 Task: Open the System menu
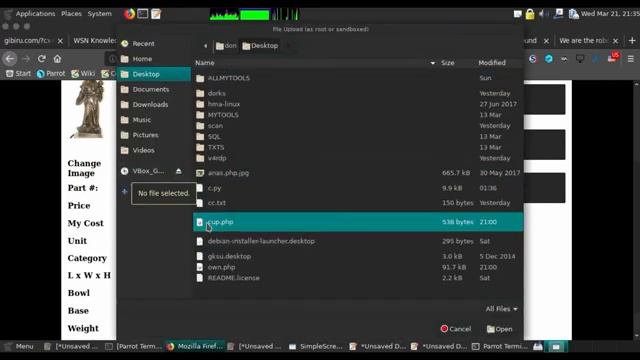click(100, 14)
